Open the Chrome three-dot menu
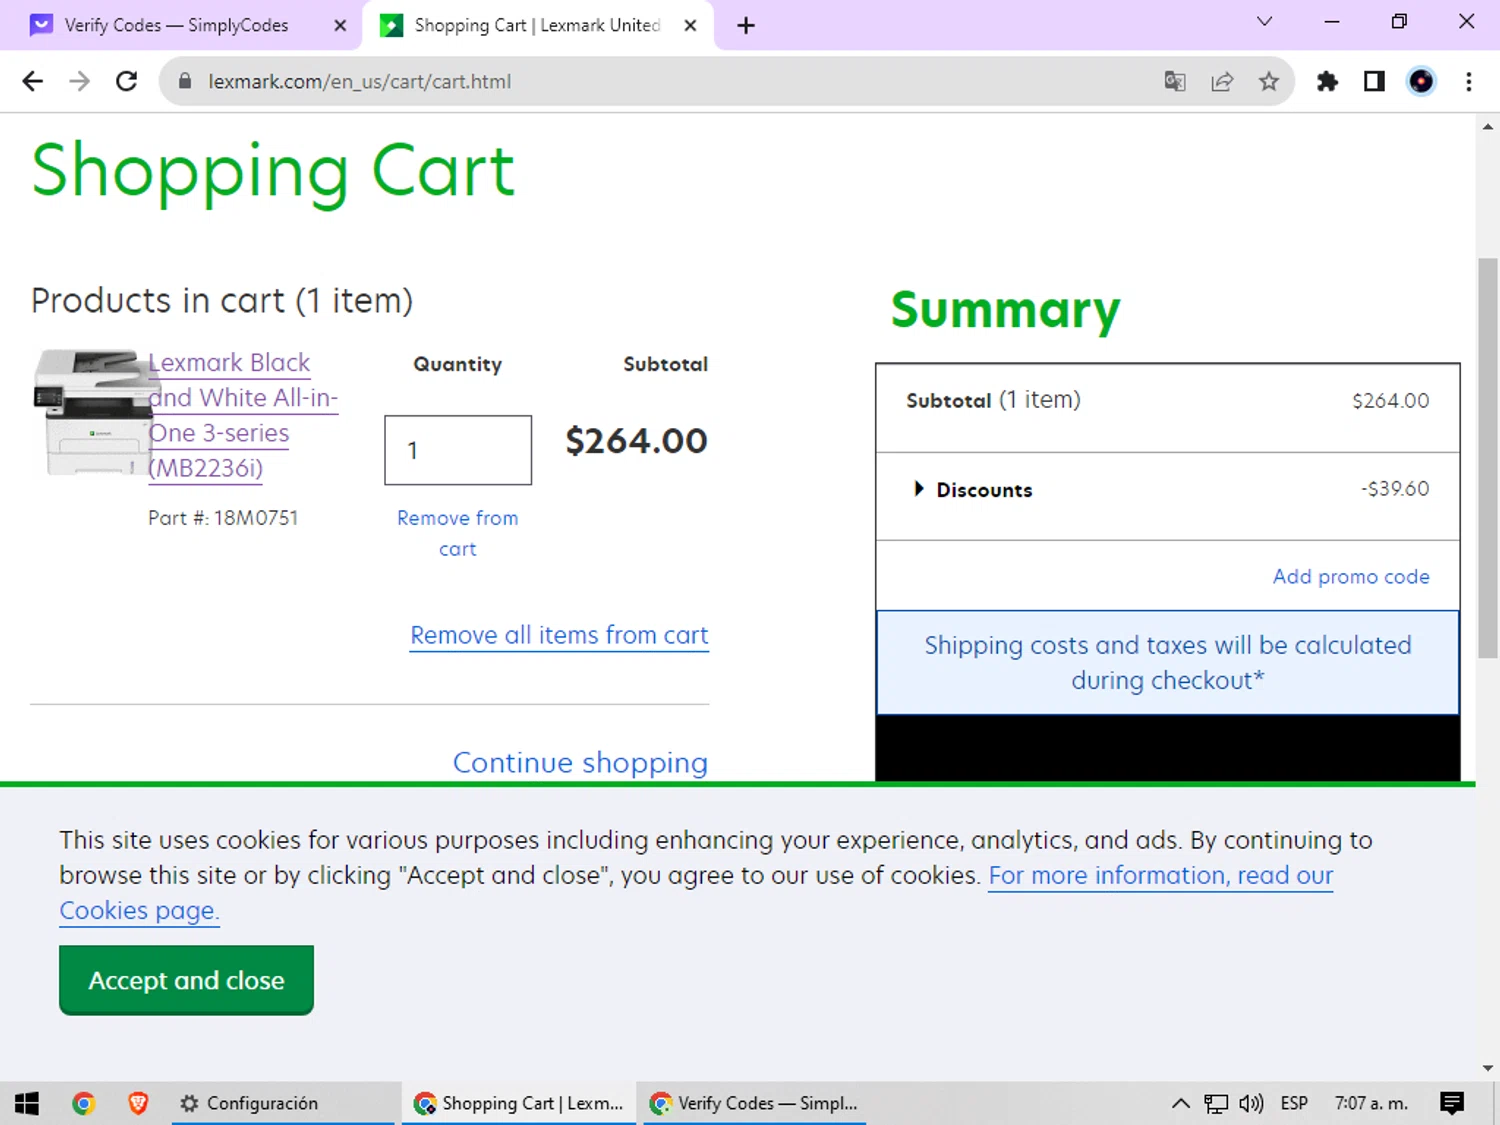Viewport: 1500px width, 1125px height. point(1469,81)
